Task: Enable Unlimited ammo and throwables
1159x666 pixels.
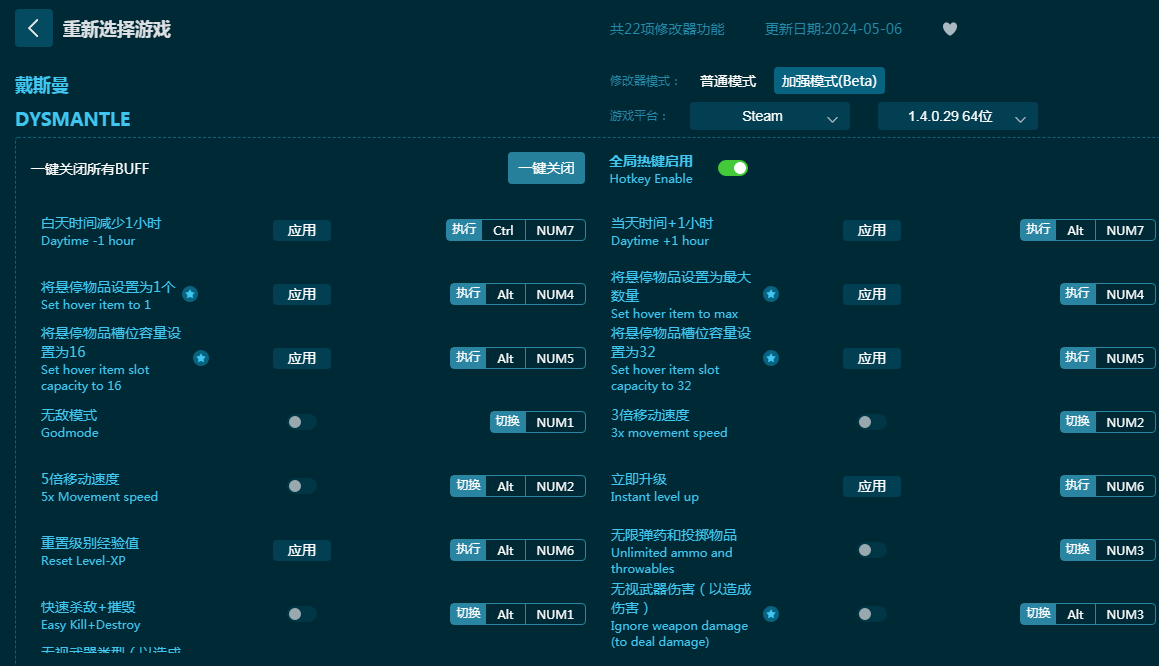Action: point(871,550)
